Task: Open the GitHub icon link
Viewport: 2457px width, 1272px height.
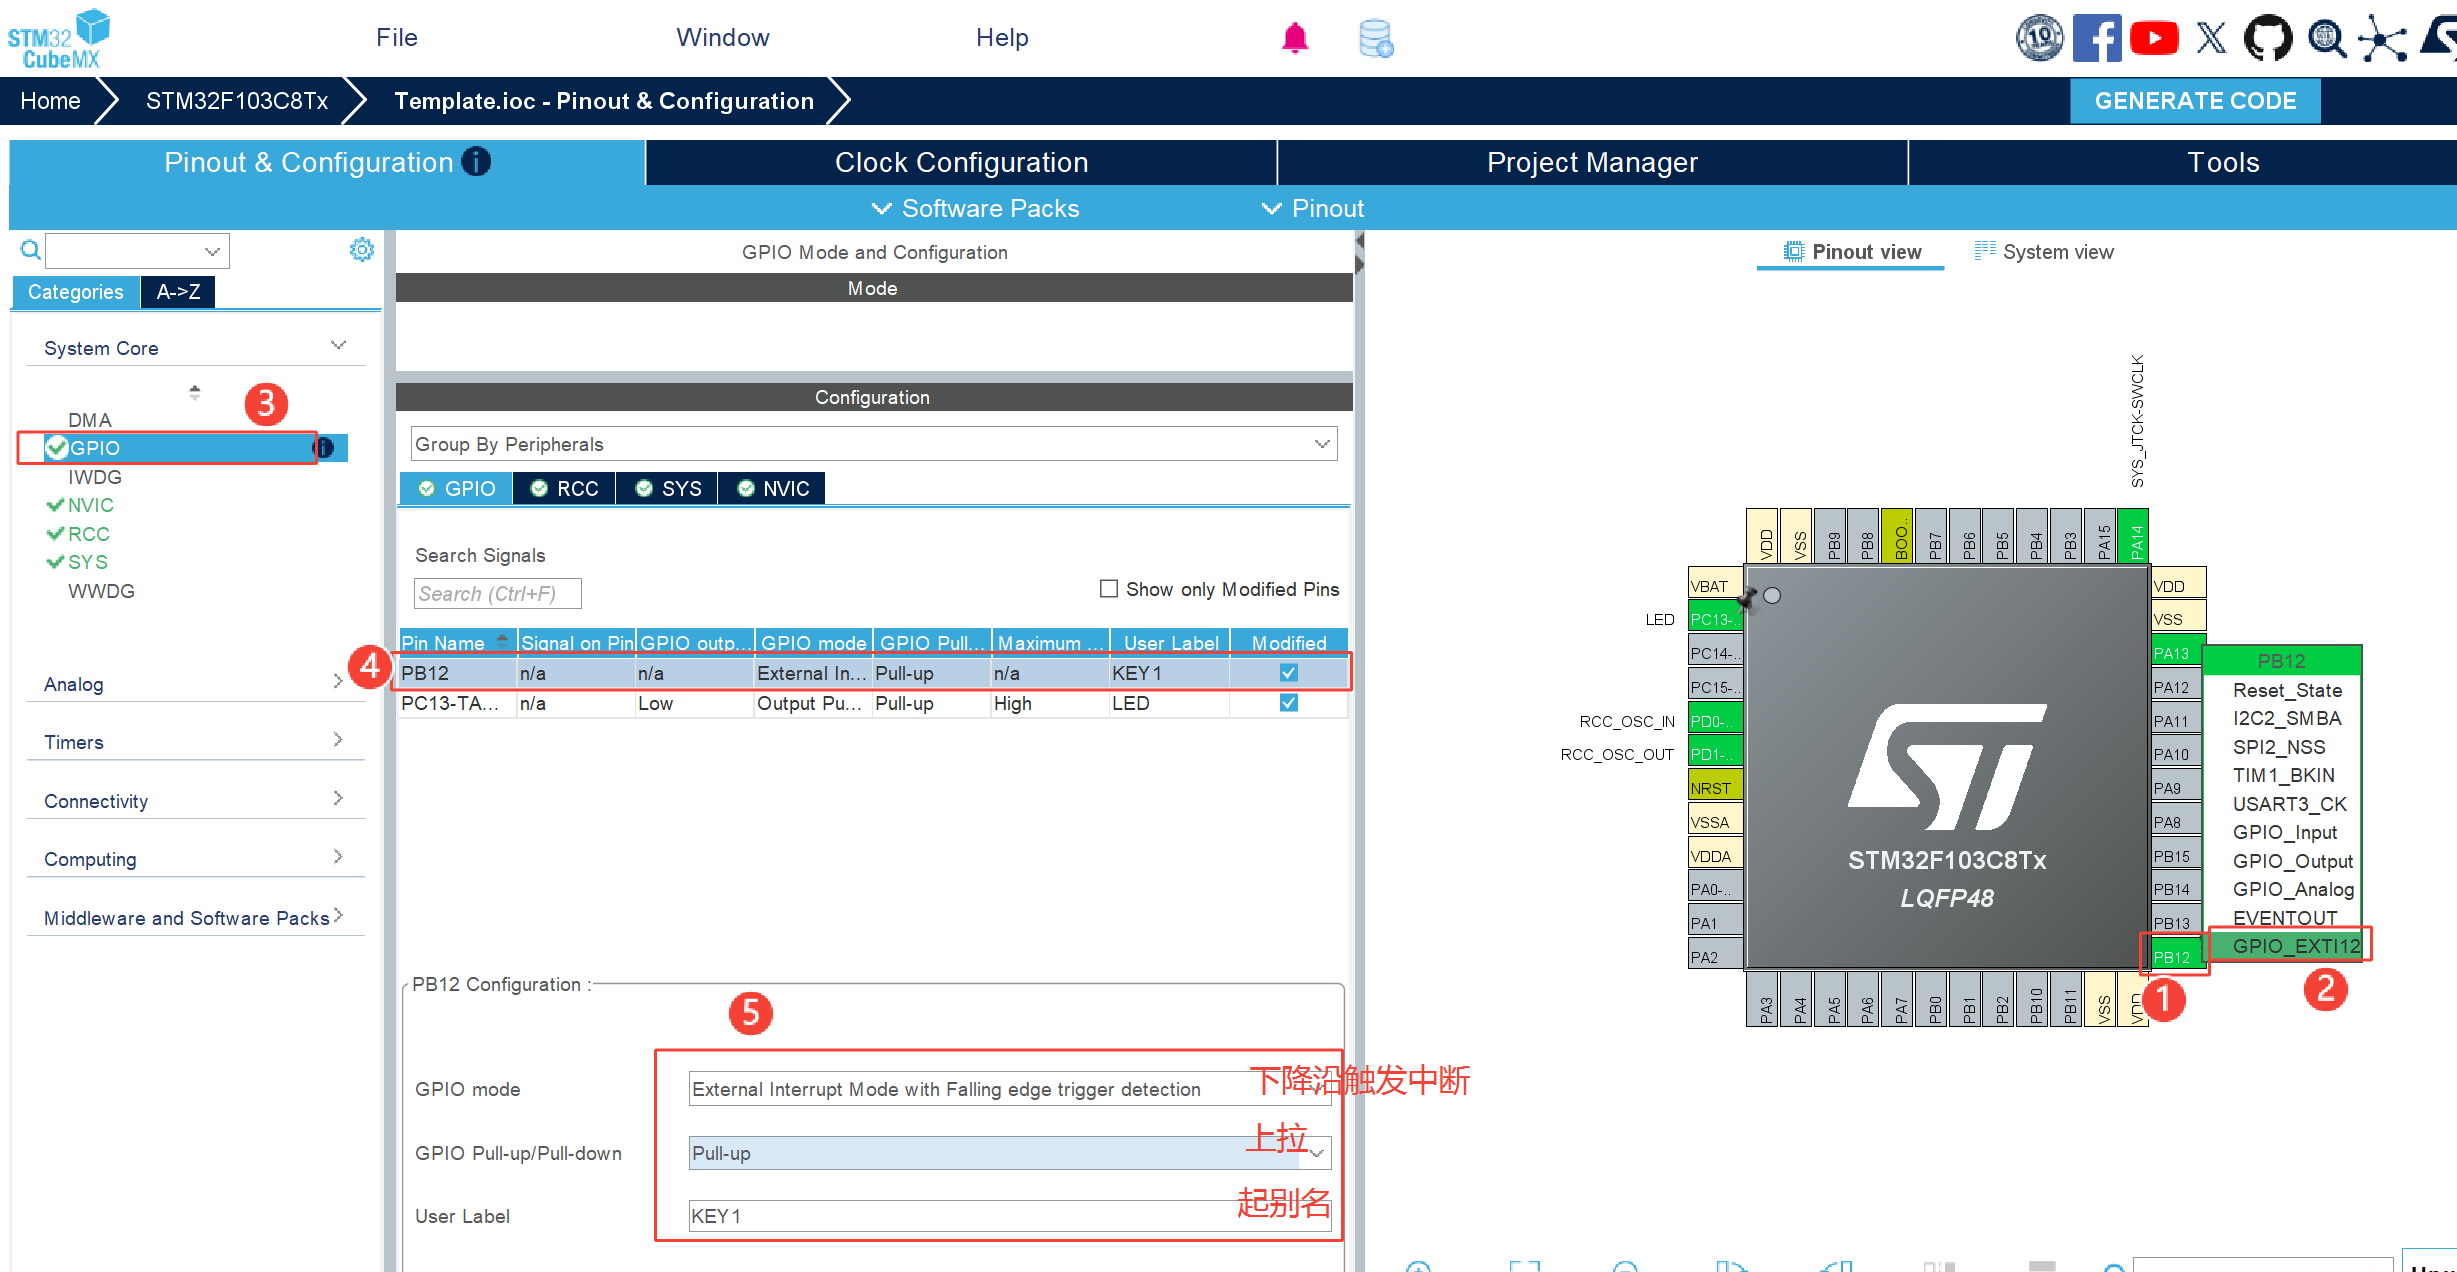Action: [x=2268, y=38]
